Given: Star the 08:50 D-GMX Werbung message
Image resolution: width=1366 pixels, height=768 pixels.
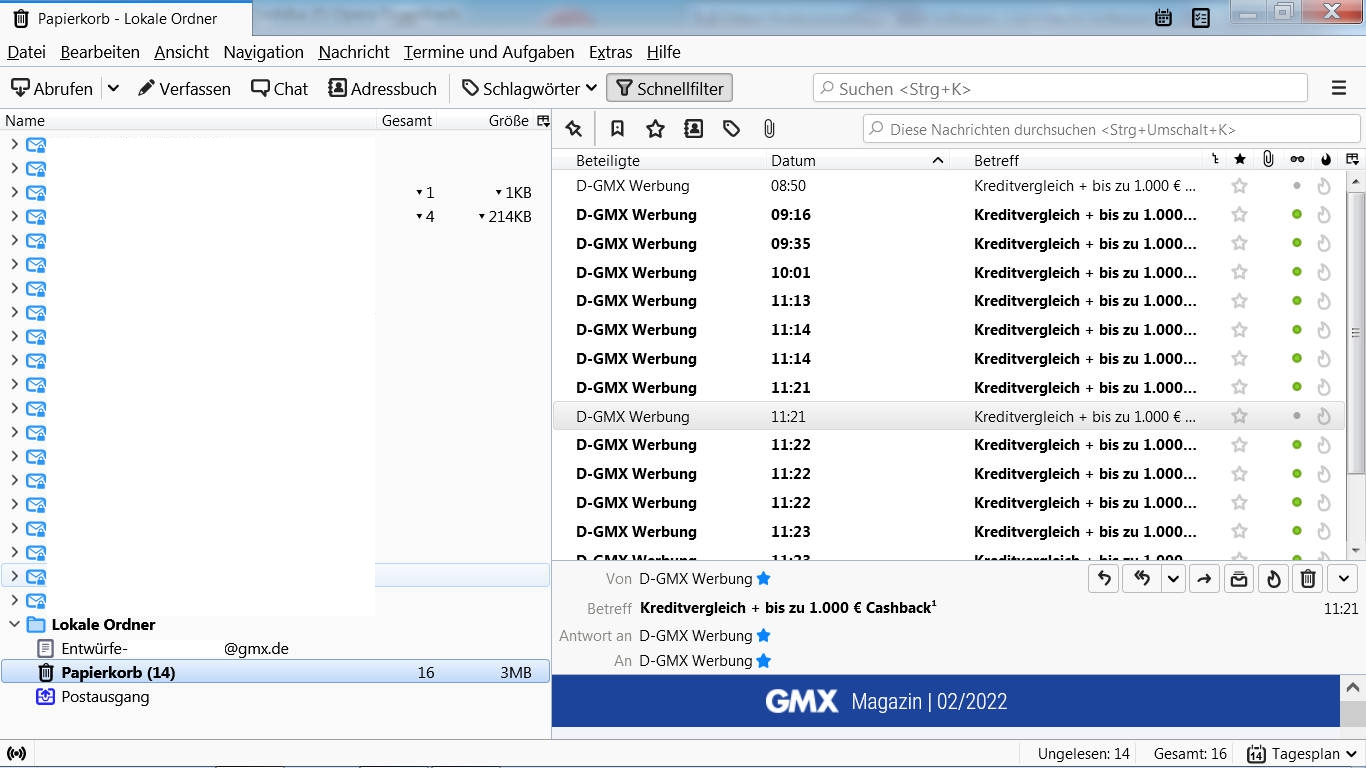Looking at the screenshot, I should 1239,186.
